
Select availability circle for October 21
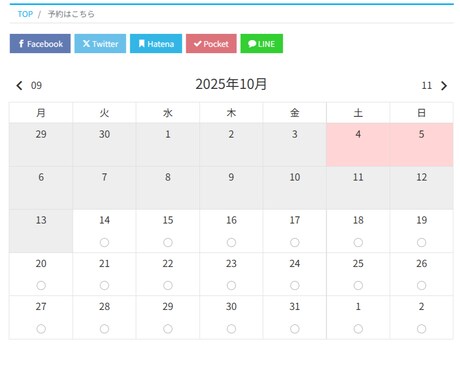click(104, 286)
